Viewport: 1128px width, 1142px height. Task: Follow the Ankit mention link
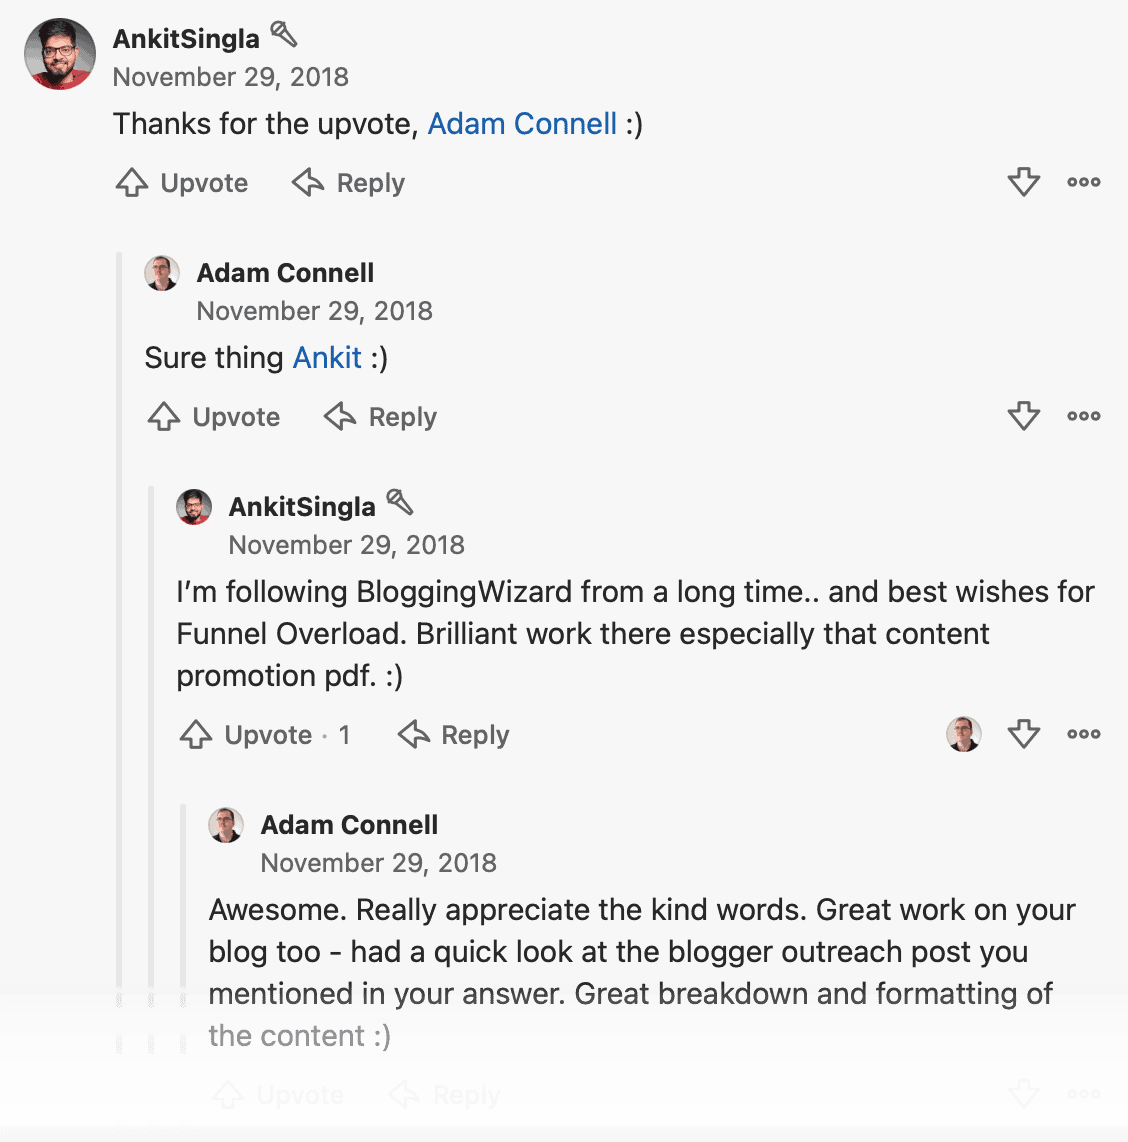pyautogui.click(x=327, y=357)
